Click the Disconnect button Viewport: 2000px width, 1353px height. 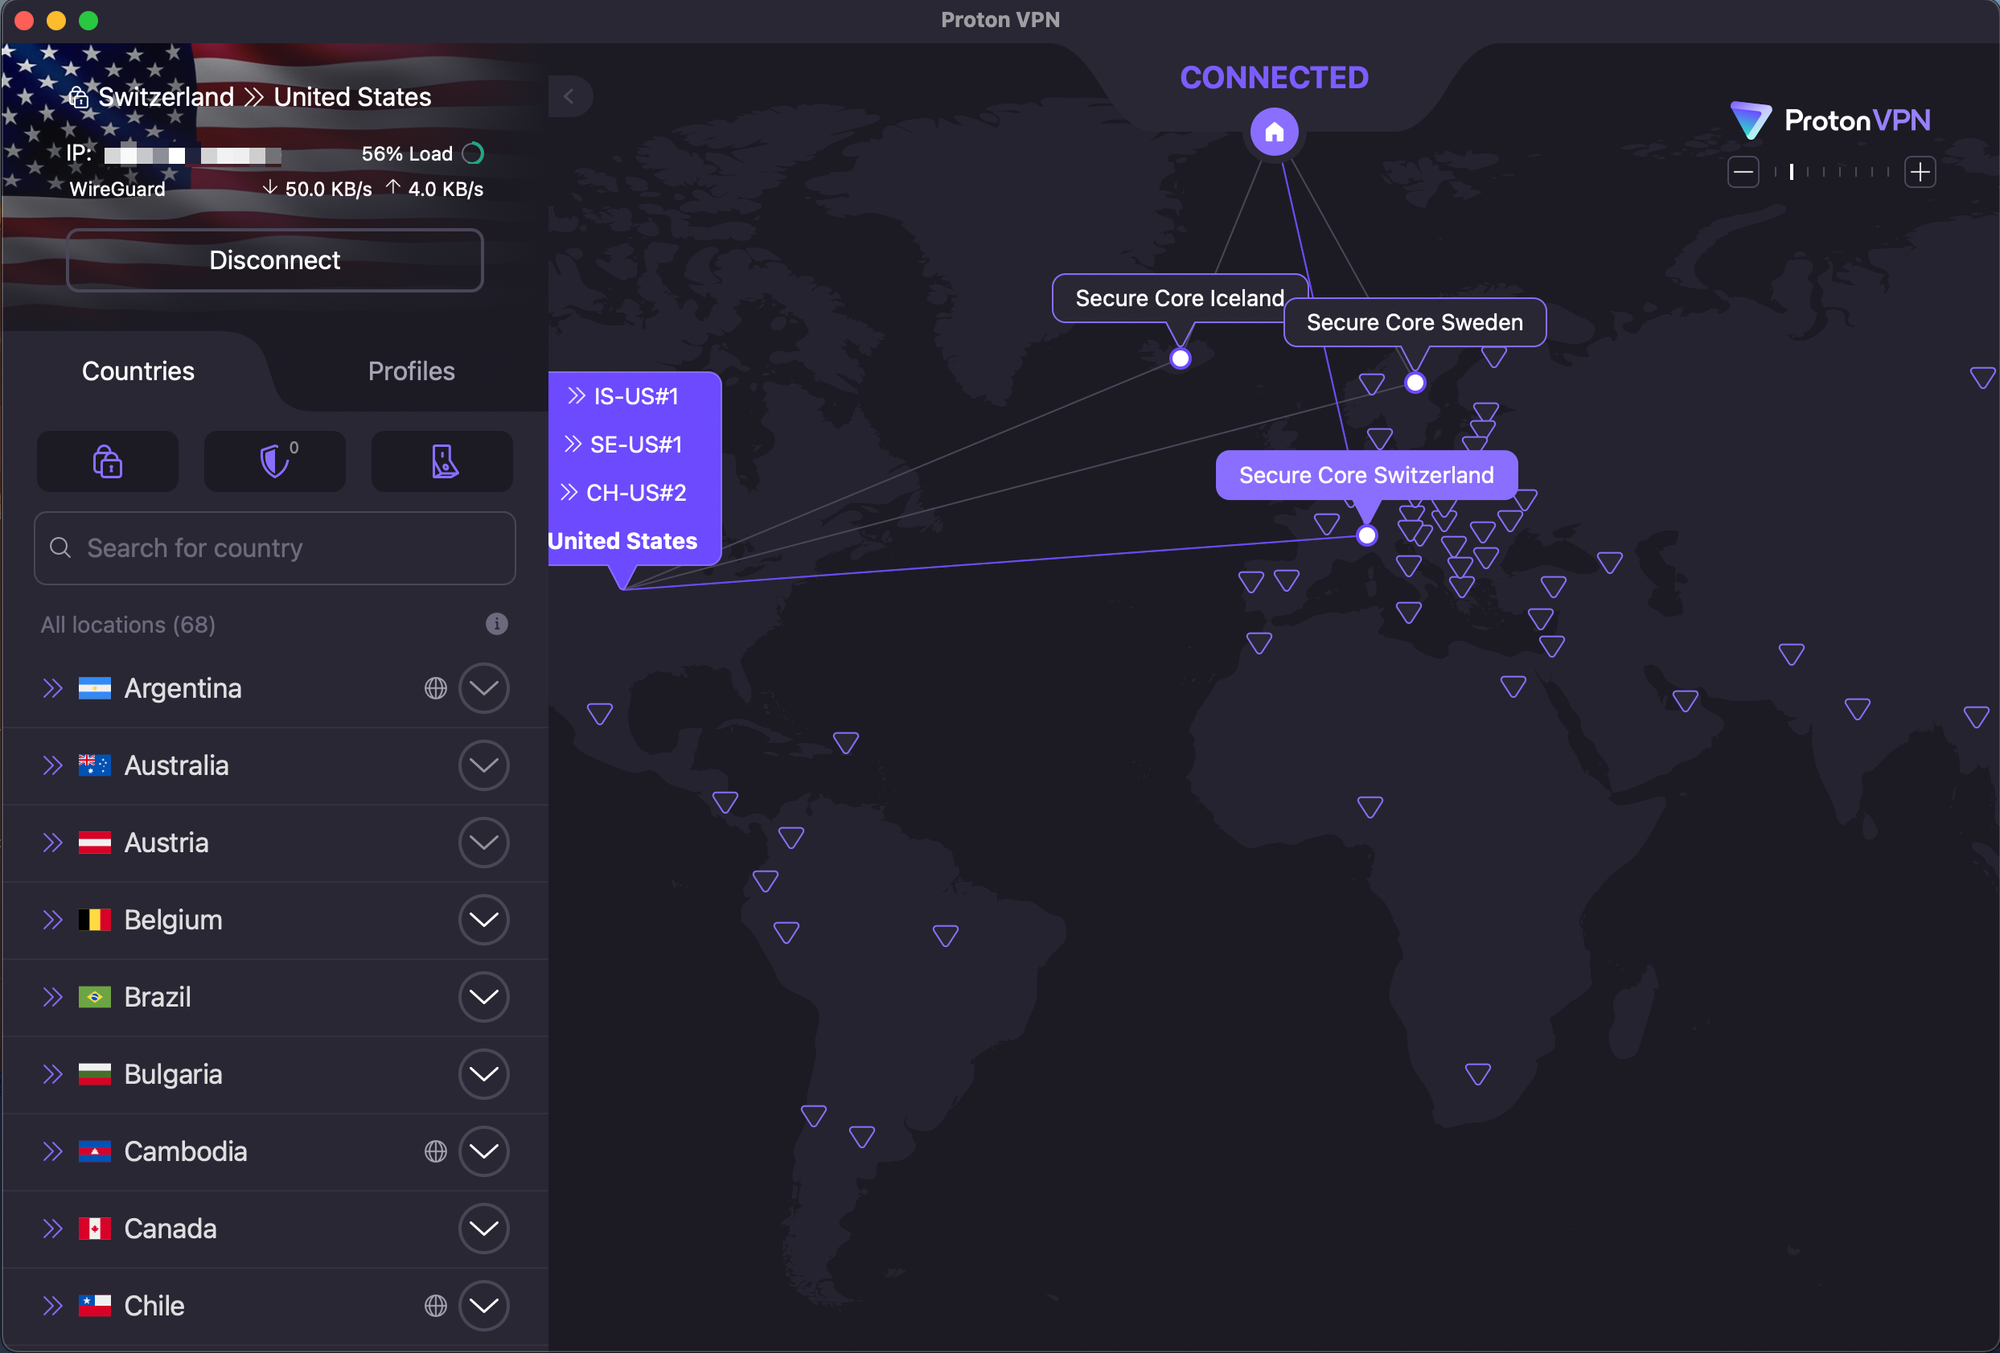pos(274,260)
